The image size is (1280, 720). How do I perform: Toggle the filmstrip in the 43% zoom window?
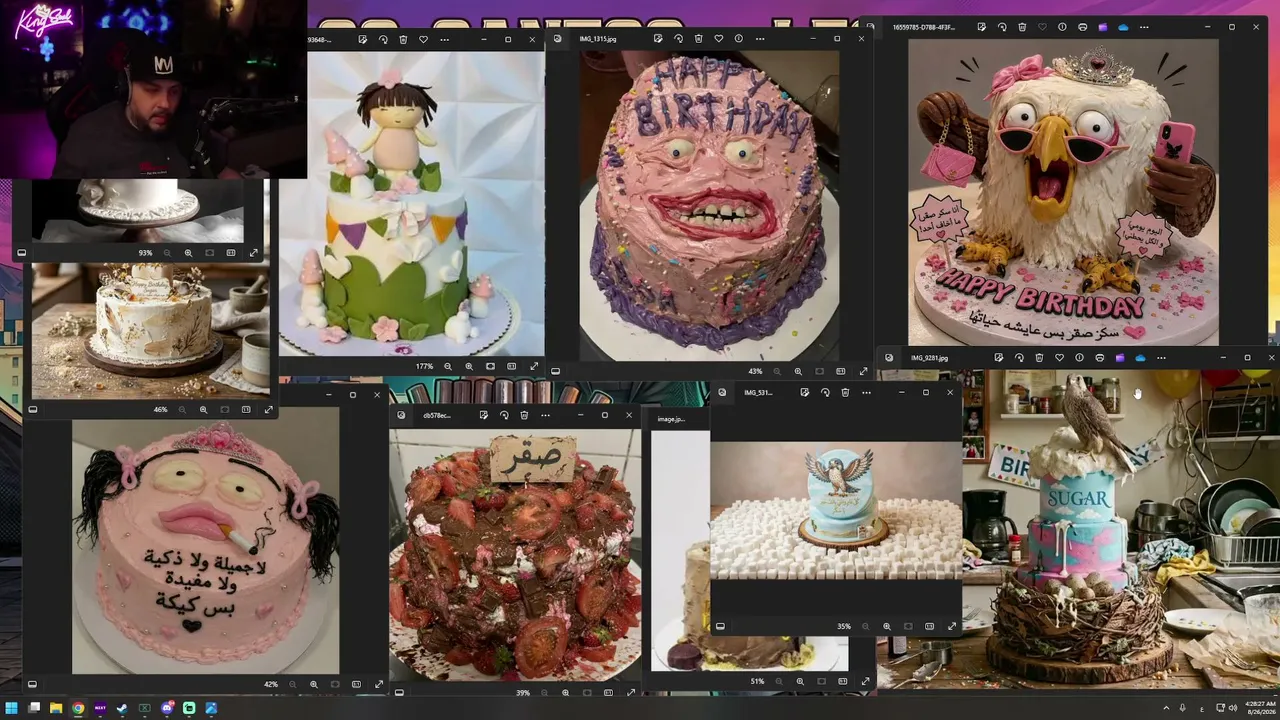[555, 371]
